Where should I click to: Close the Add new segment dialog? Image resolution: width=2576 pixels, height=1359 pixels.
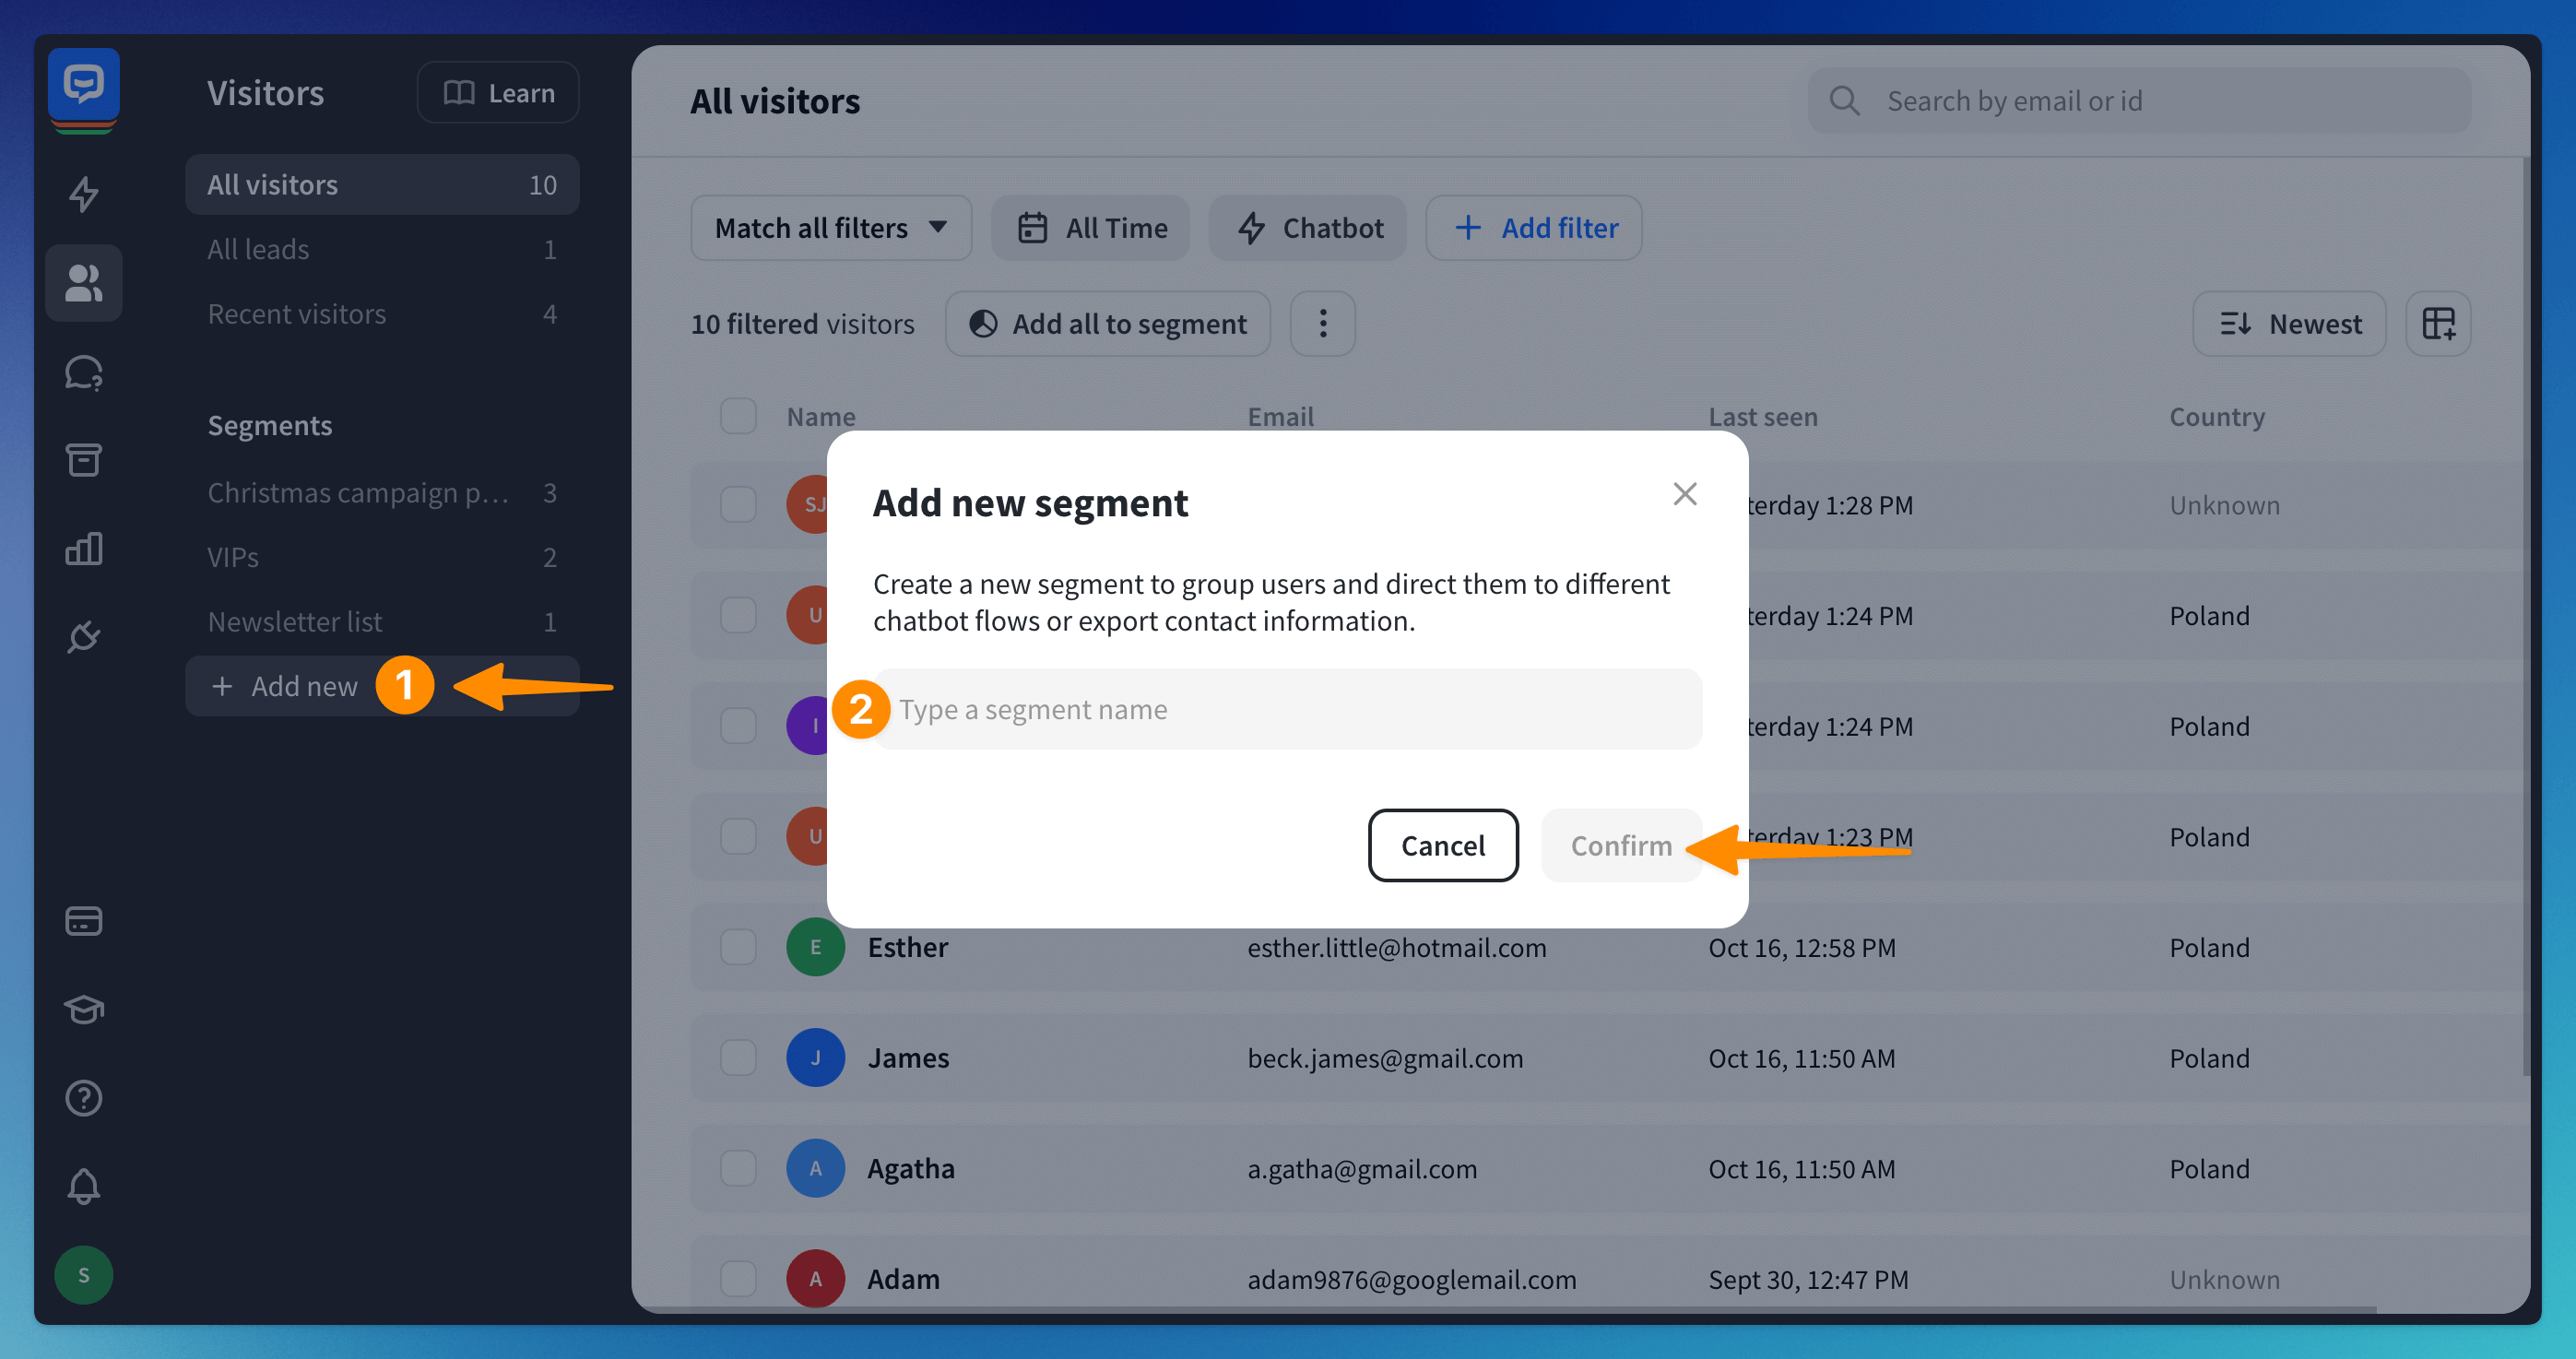tap(1684, 494)
